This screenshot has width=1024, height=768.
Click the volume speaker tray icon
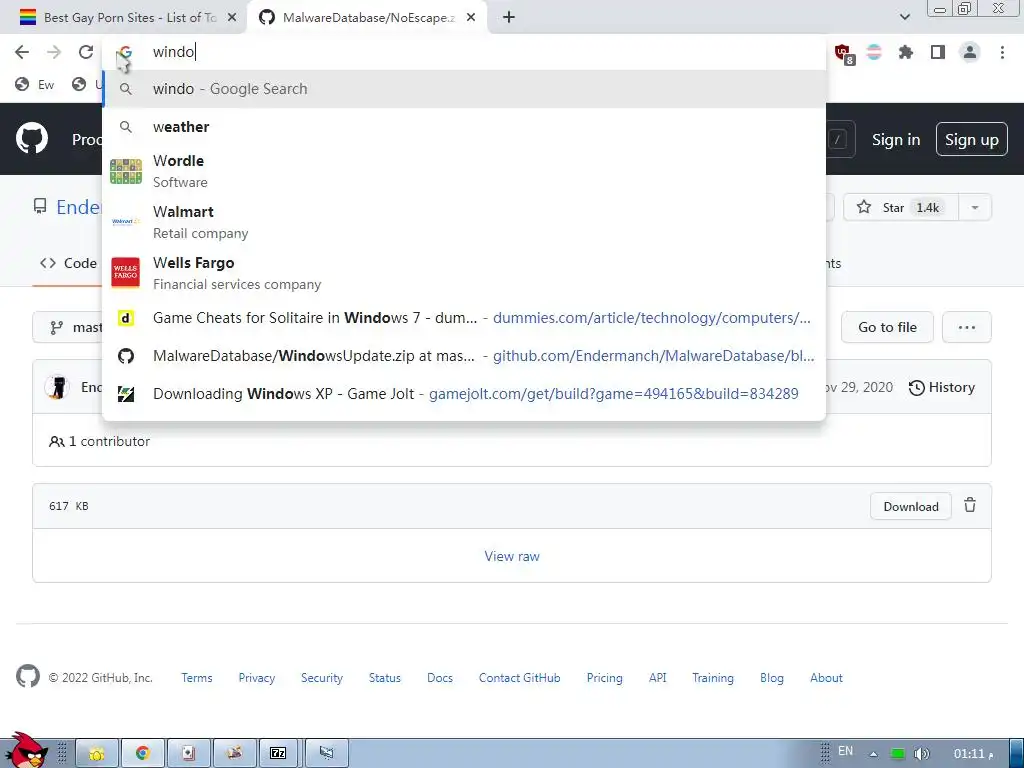921,754
